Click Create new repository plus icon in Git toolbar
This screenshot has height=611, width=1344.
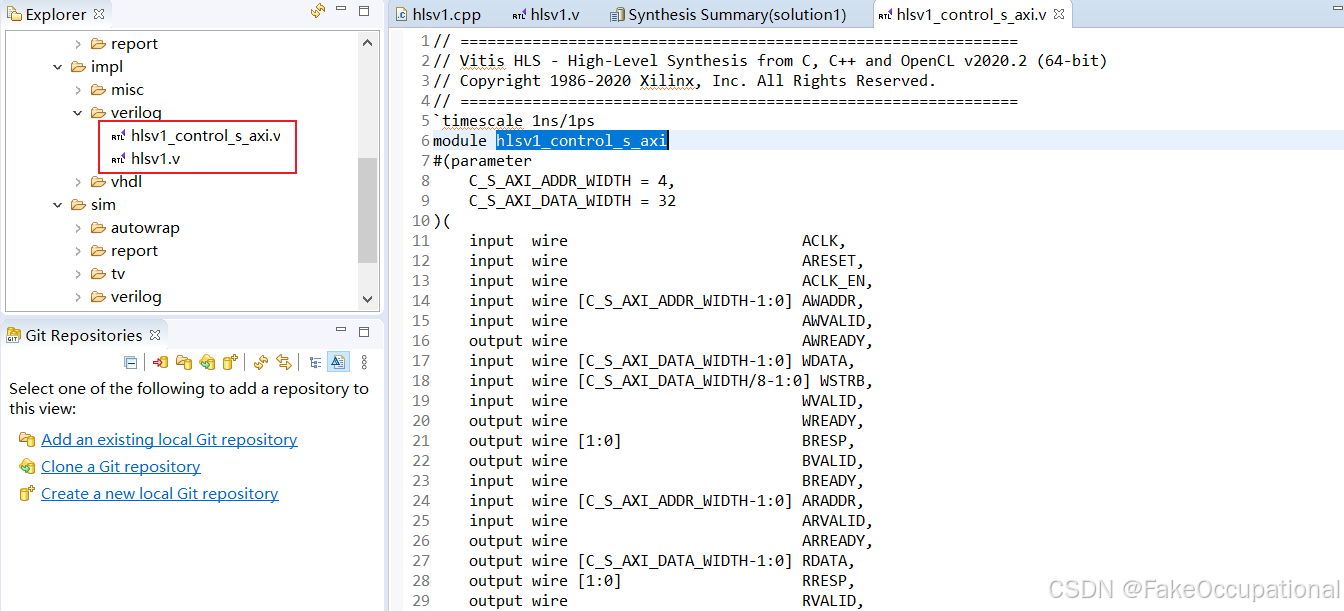click(x=230, y=362)
